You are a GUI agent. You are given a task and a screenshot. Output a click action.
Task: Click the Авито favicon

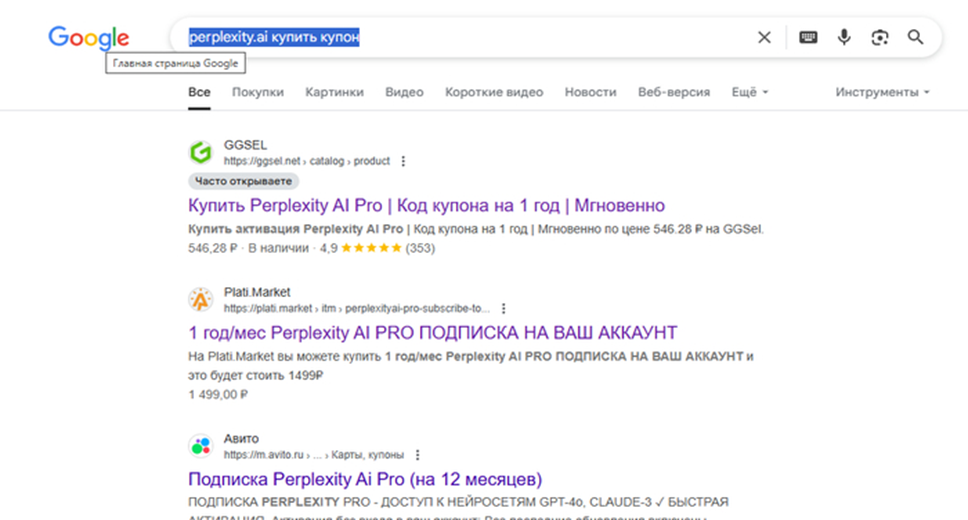click(x=201, y=446)
